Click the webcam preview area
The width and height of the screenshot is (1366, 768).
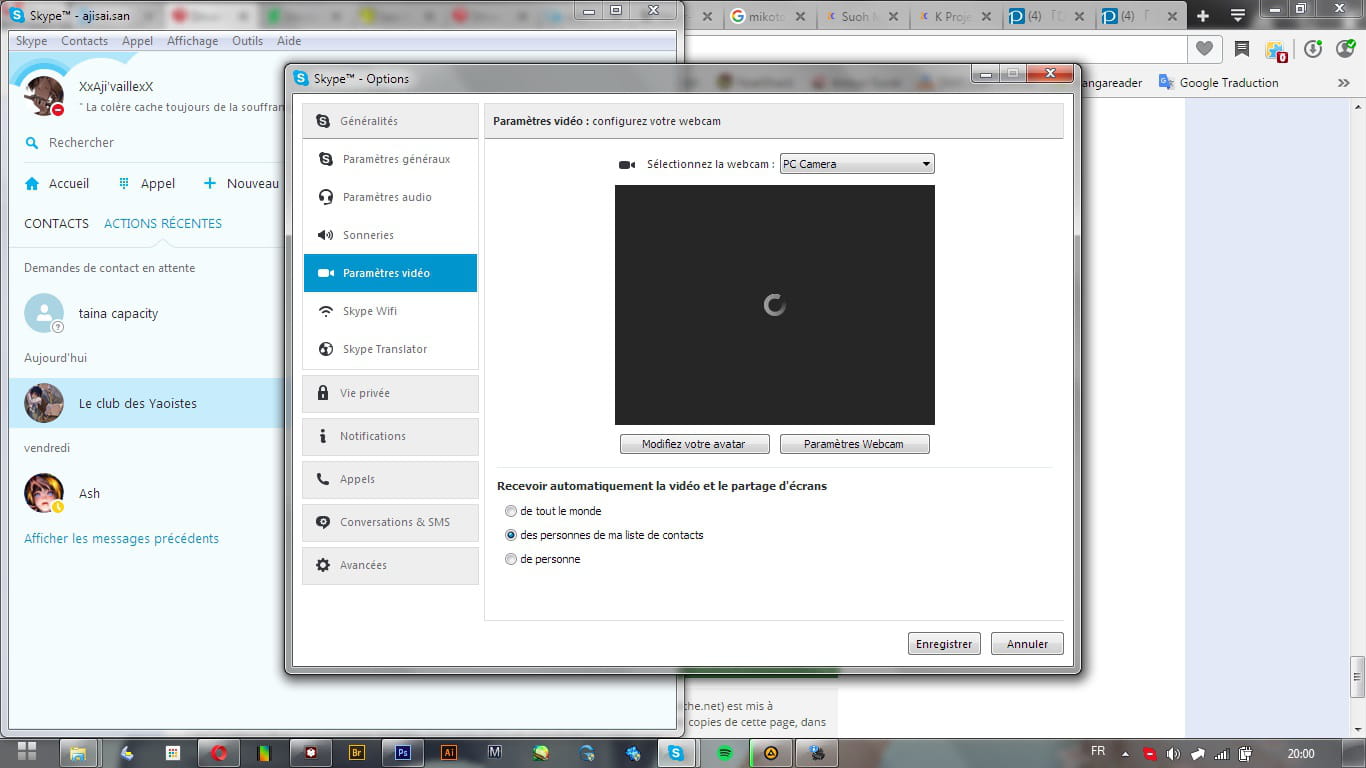775,305
